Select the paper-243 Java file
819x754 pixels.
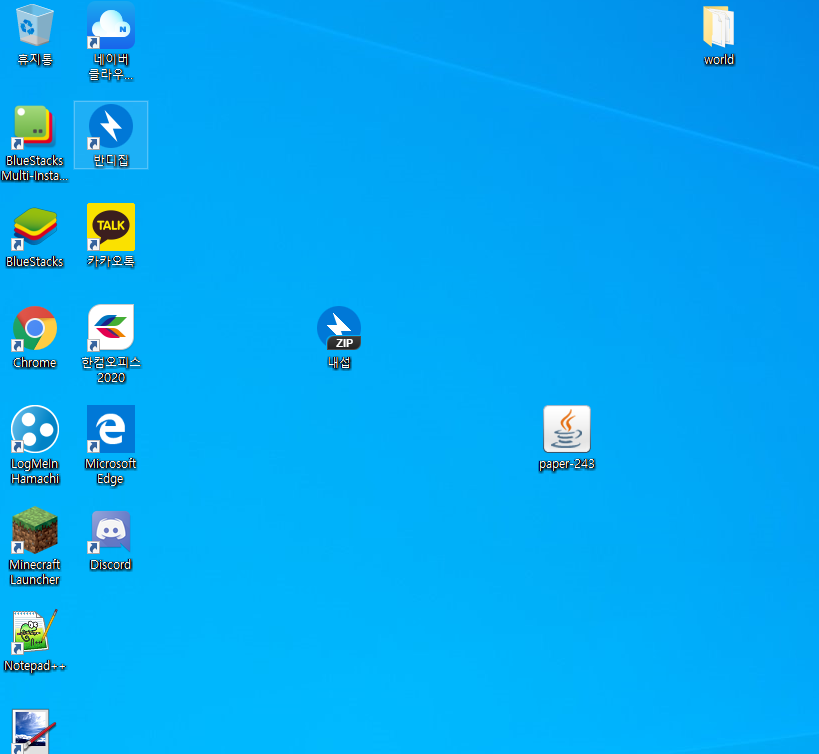coord(567,429)
